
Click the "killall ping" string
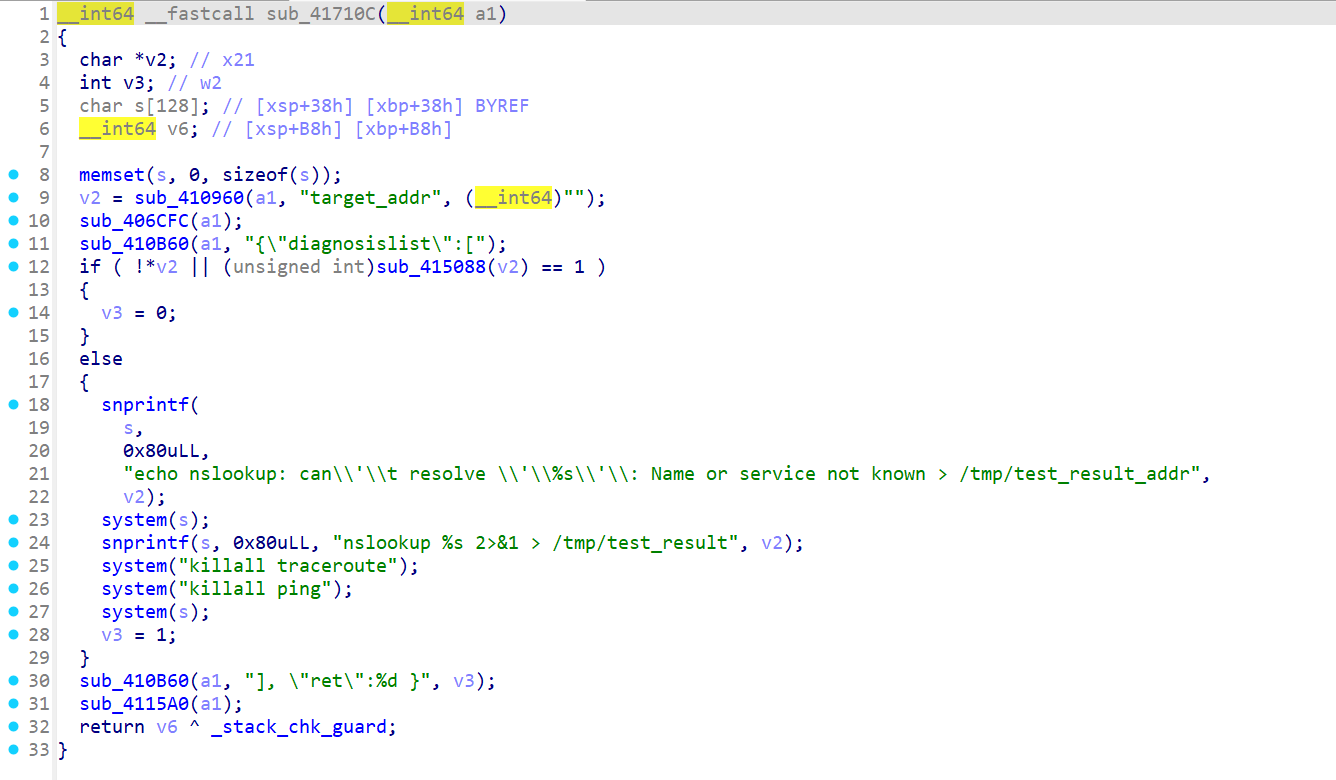255,589
